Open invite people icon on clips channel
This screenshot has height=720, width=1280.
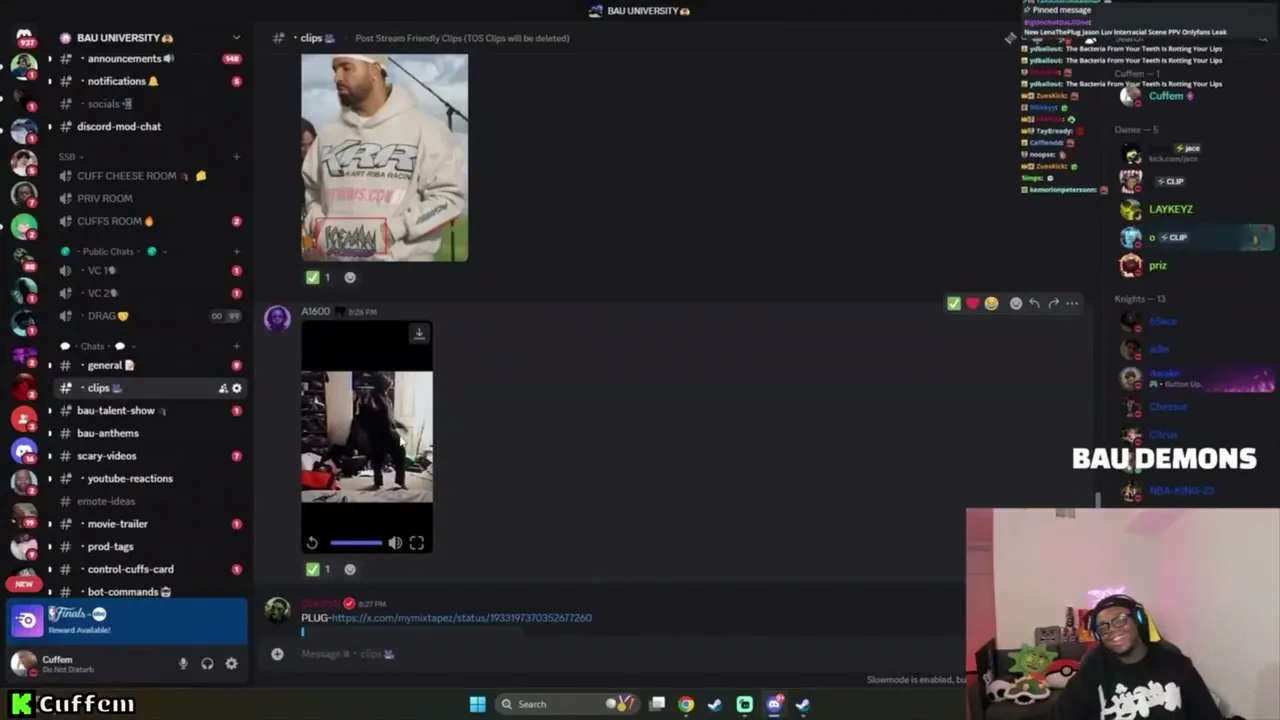[x=222, y=388]
